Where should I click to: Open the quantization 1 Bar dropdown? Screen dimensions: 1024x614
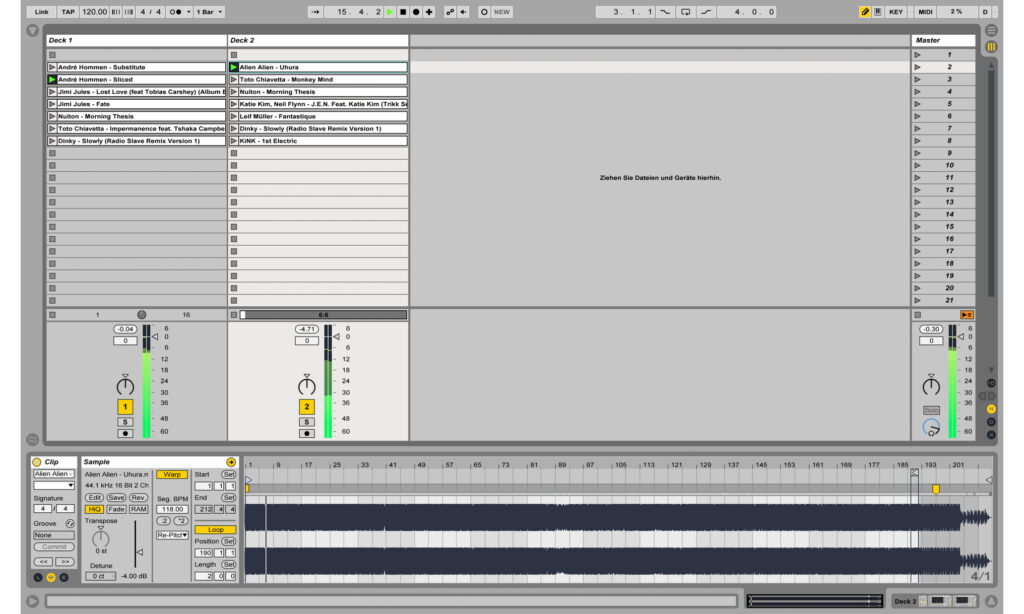point(210,12)
